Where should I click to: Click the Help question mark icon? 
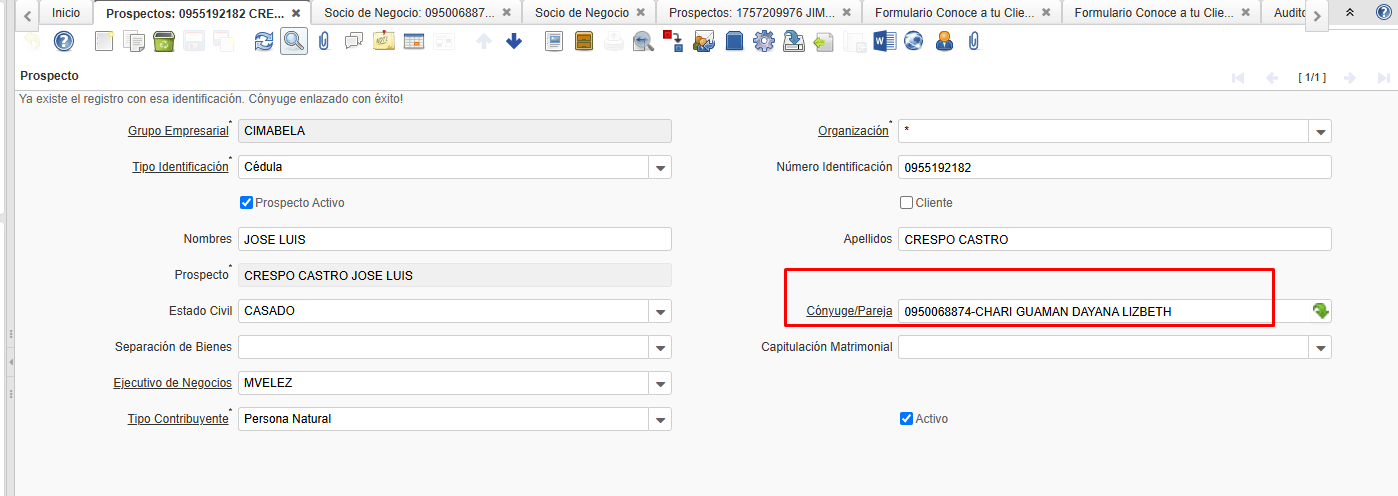point(63,41)
